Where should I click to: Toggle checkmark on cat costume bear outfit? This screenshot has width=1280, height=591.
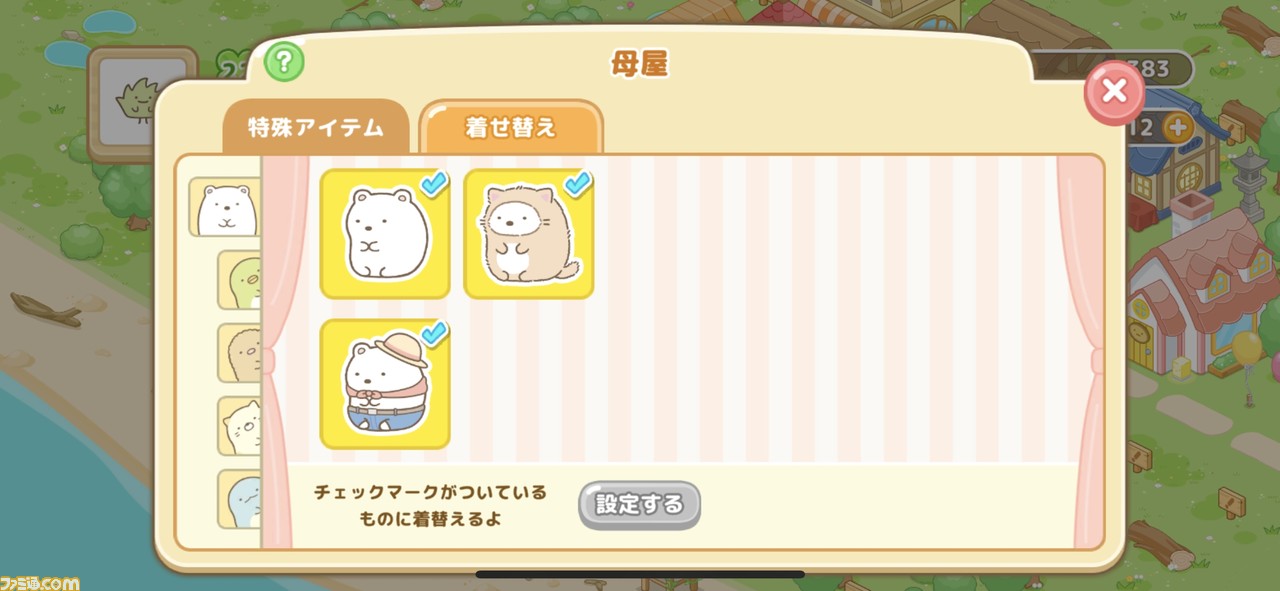pyautogui.click(x=578, y=183)
